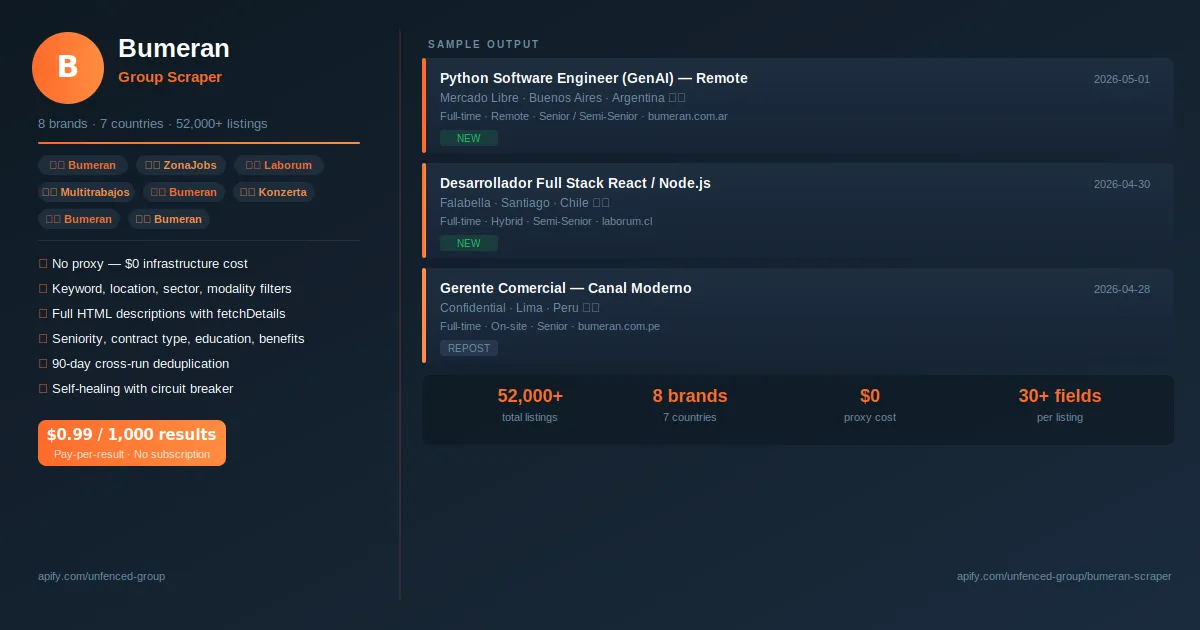Click the Full HTML descriptions with fetchDetails feature
The image size is (1200, 630).
[x=162, y=314]
